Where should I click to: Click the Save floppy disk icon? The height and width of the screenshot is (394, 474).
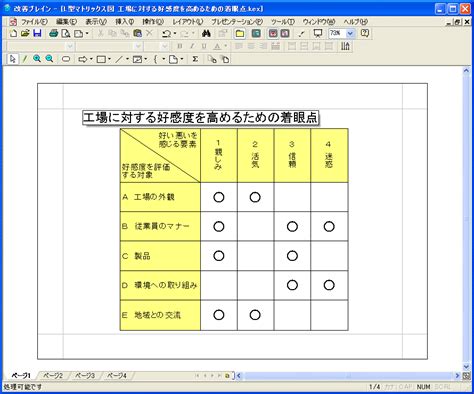tap(37, 33)
